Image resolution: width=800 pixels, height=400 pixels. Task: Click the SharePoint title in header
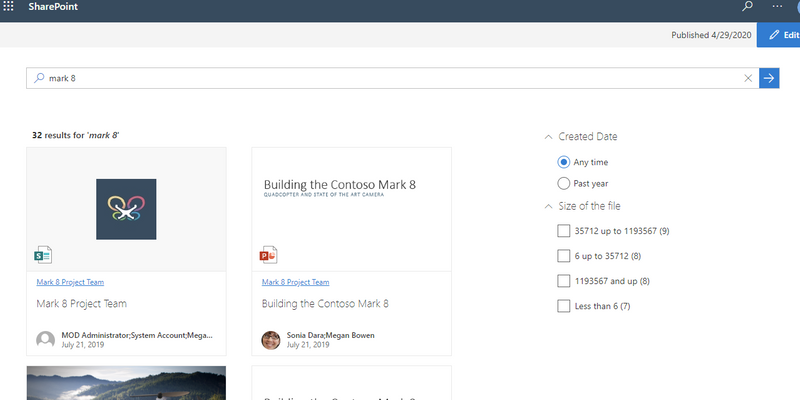[53, 7]
